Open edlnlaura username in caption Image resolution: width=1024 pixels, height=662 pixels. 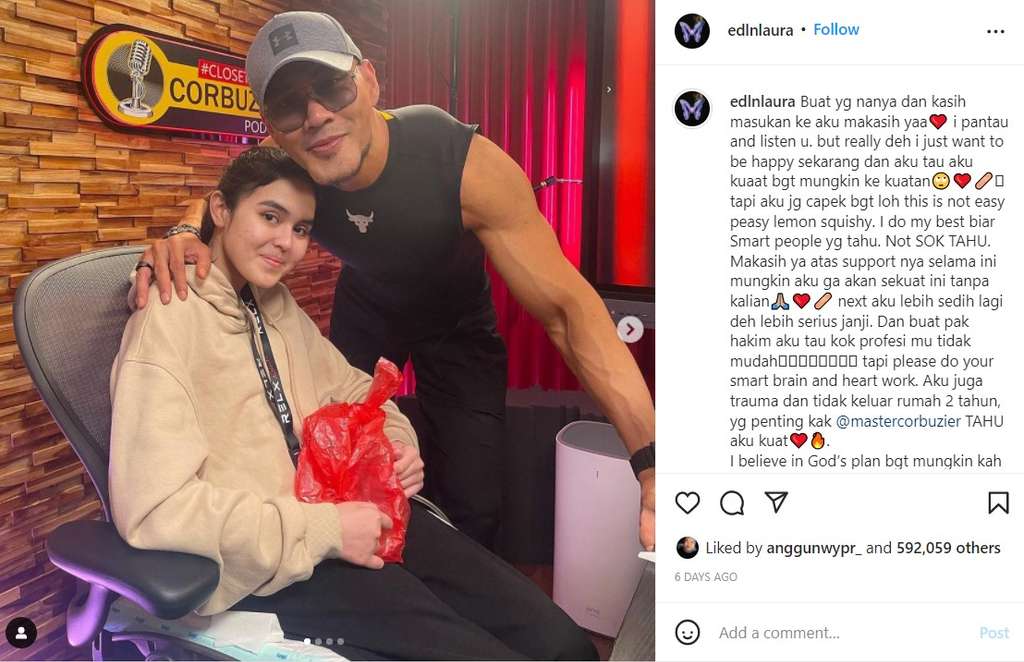762,102
